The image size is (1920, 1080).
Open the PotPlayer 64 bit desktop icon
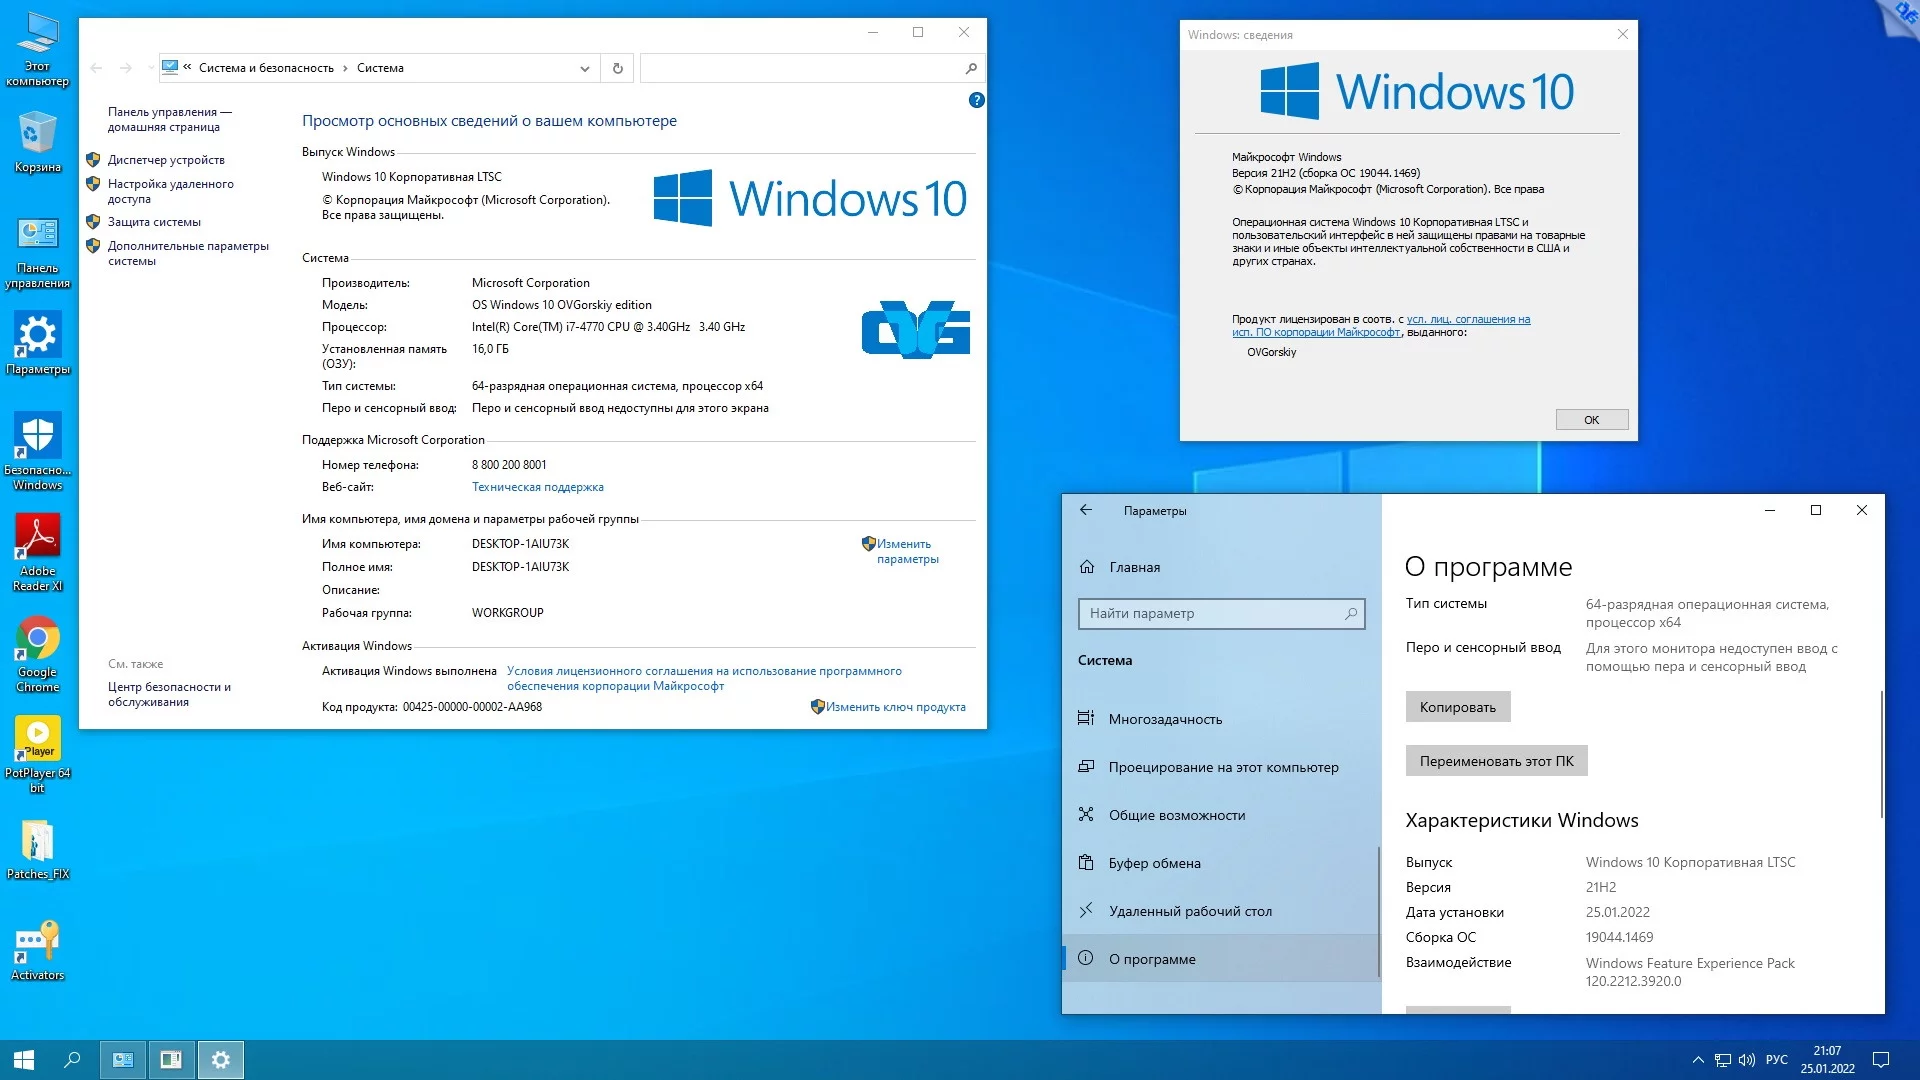coord(37,742)
